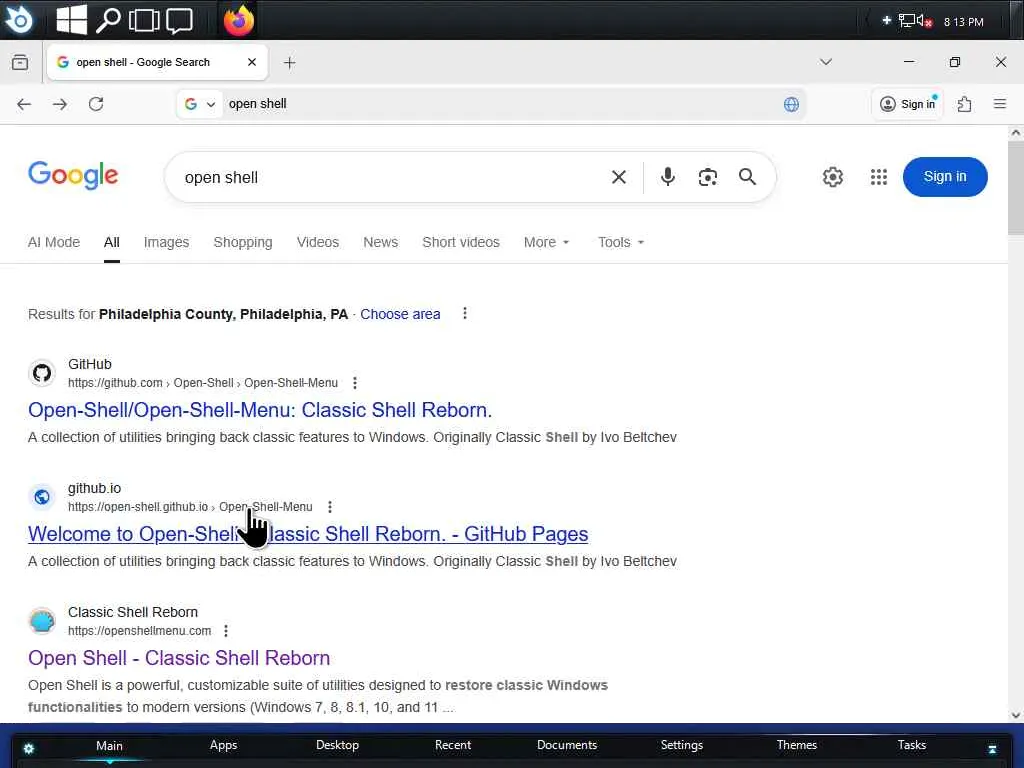This screenshot has height=768, width=1024.
Task: Select the Apps tab in bottom dock
Action: tap(223, 745)
